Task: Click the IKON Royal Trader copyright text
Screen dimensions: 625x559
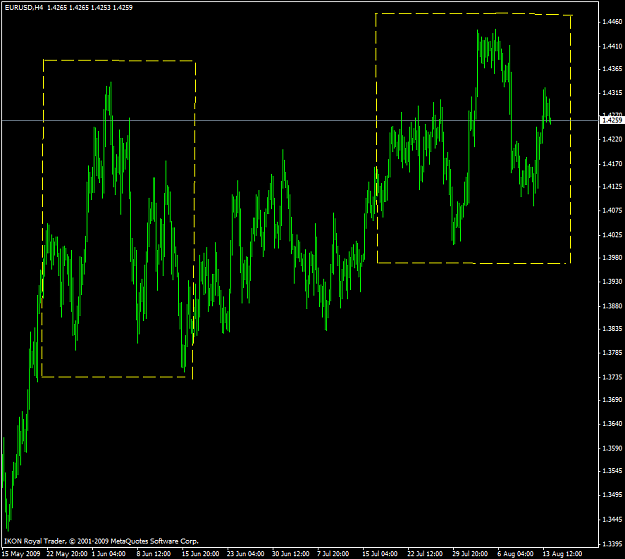Action: [101, 541]
